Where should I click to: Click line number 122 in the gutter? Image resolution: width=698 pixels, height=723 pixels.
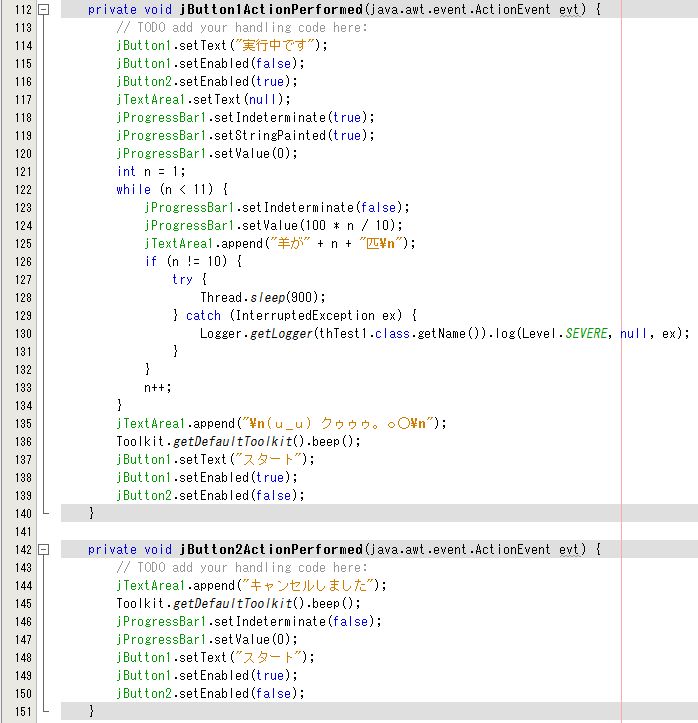click(18, 190)
